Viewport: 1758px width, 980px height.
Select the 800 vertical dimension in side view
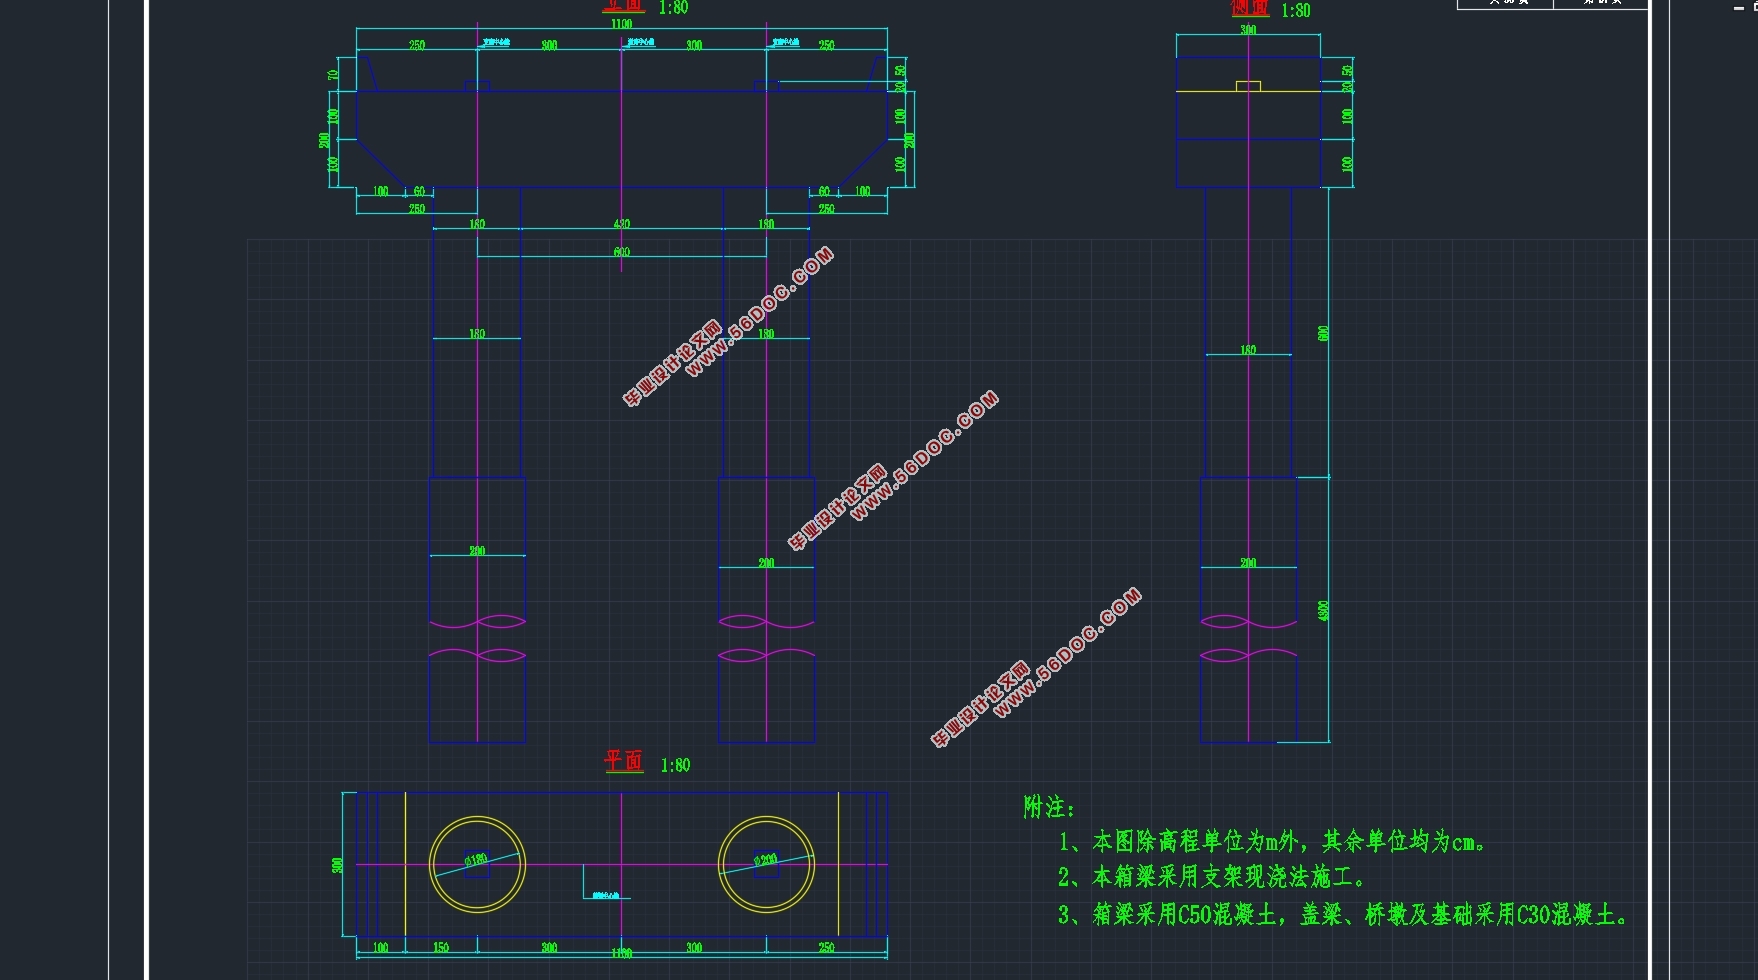tap(1324, 333)
